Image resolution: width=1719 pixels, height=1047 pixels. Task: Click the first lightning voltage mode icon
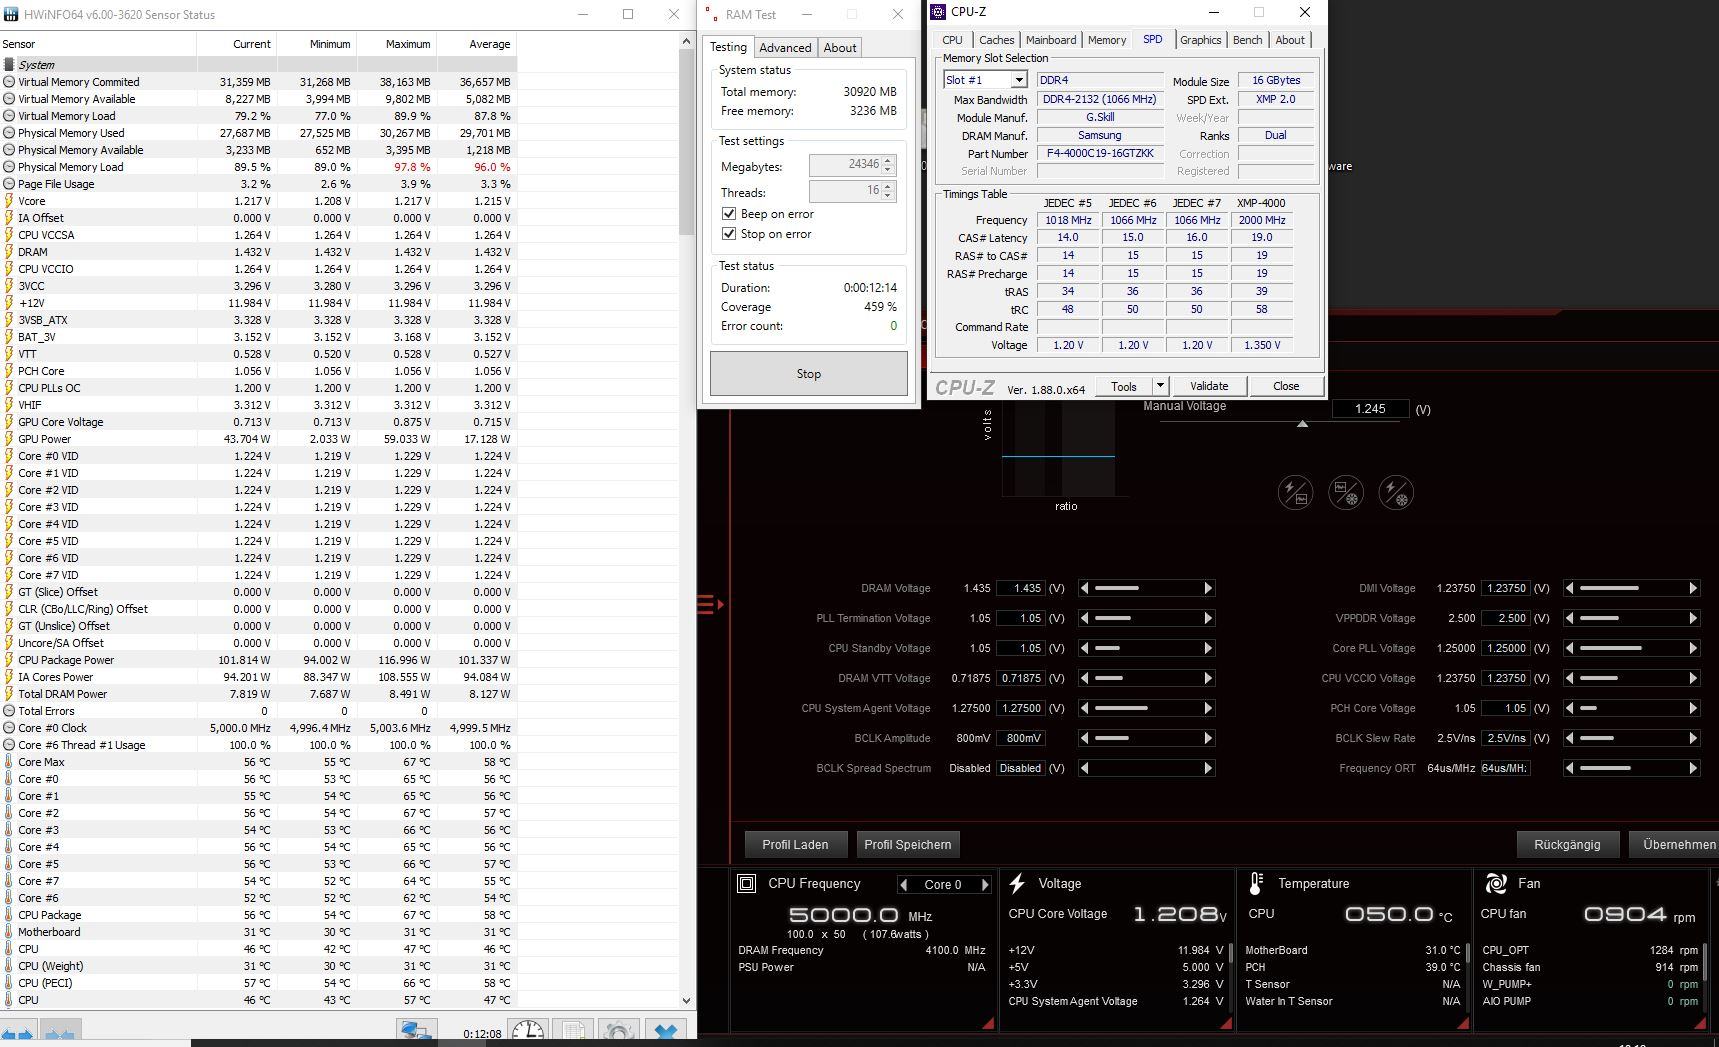[x=1295, y=492]
